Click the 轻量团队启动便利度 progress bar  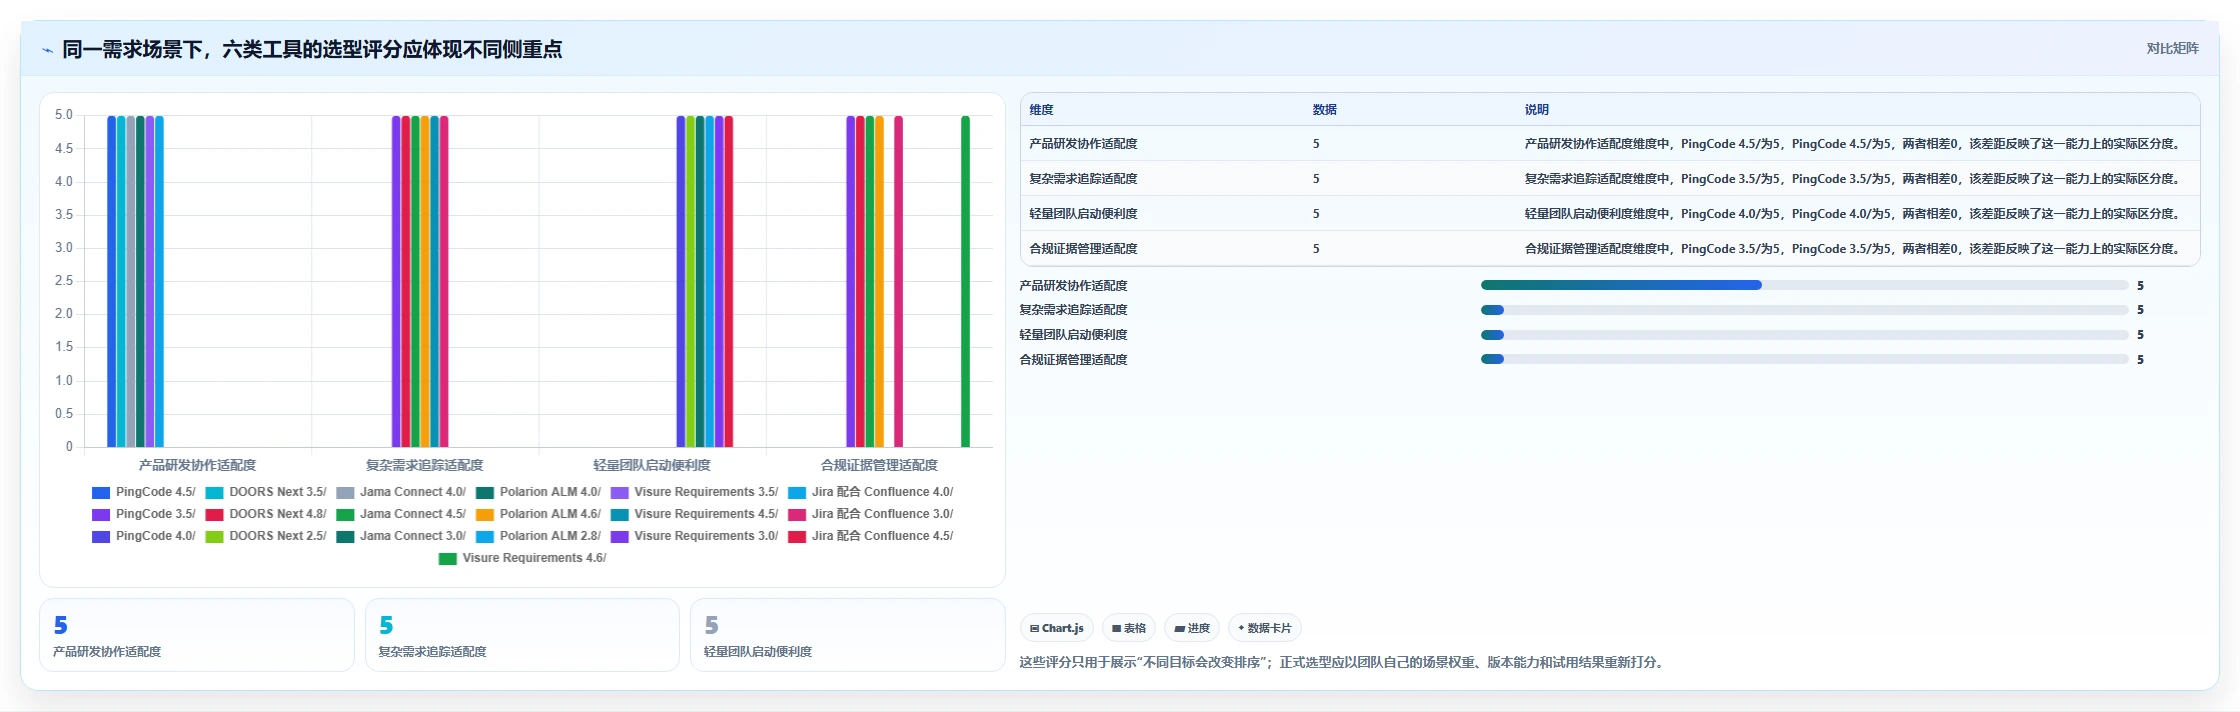pyautogui.click(x=1804, y=335)
